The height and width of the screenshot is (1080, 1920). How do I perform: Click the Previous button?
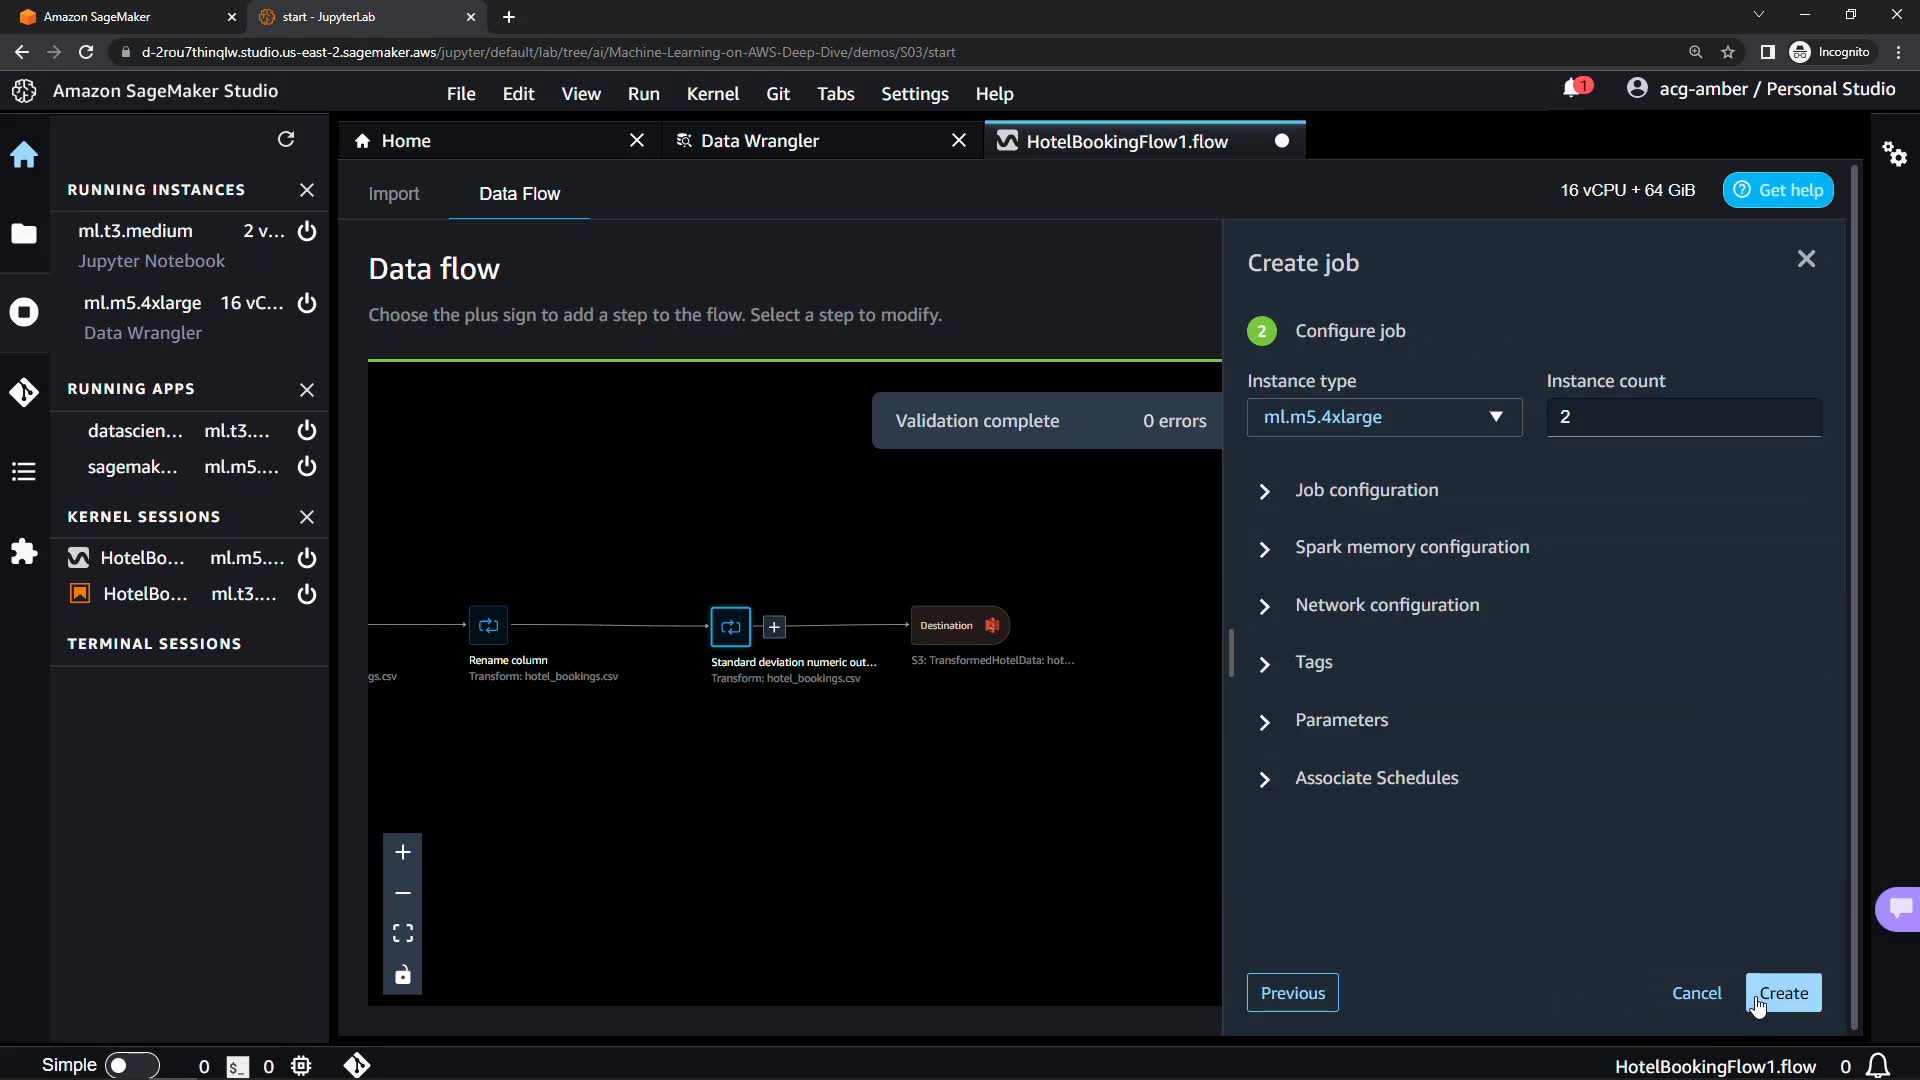click(x=1292, y=993)
